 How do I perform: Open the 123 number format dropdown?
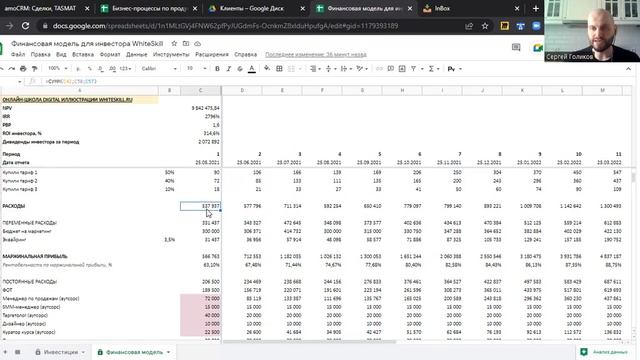click(x=125, y=69)
